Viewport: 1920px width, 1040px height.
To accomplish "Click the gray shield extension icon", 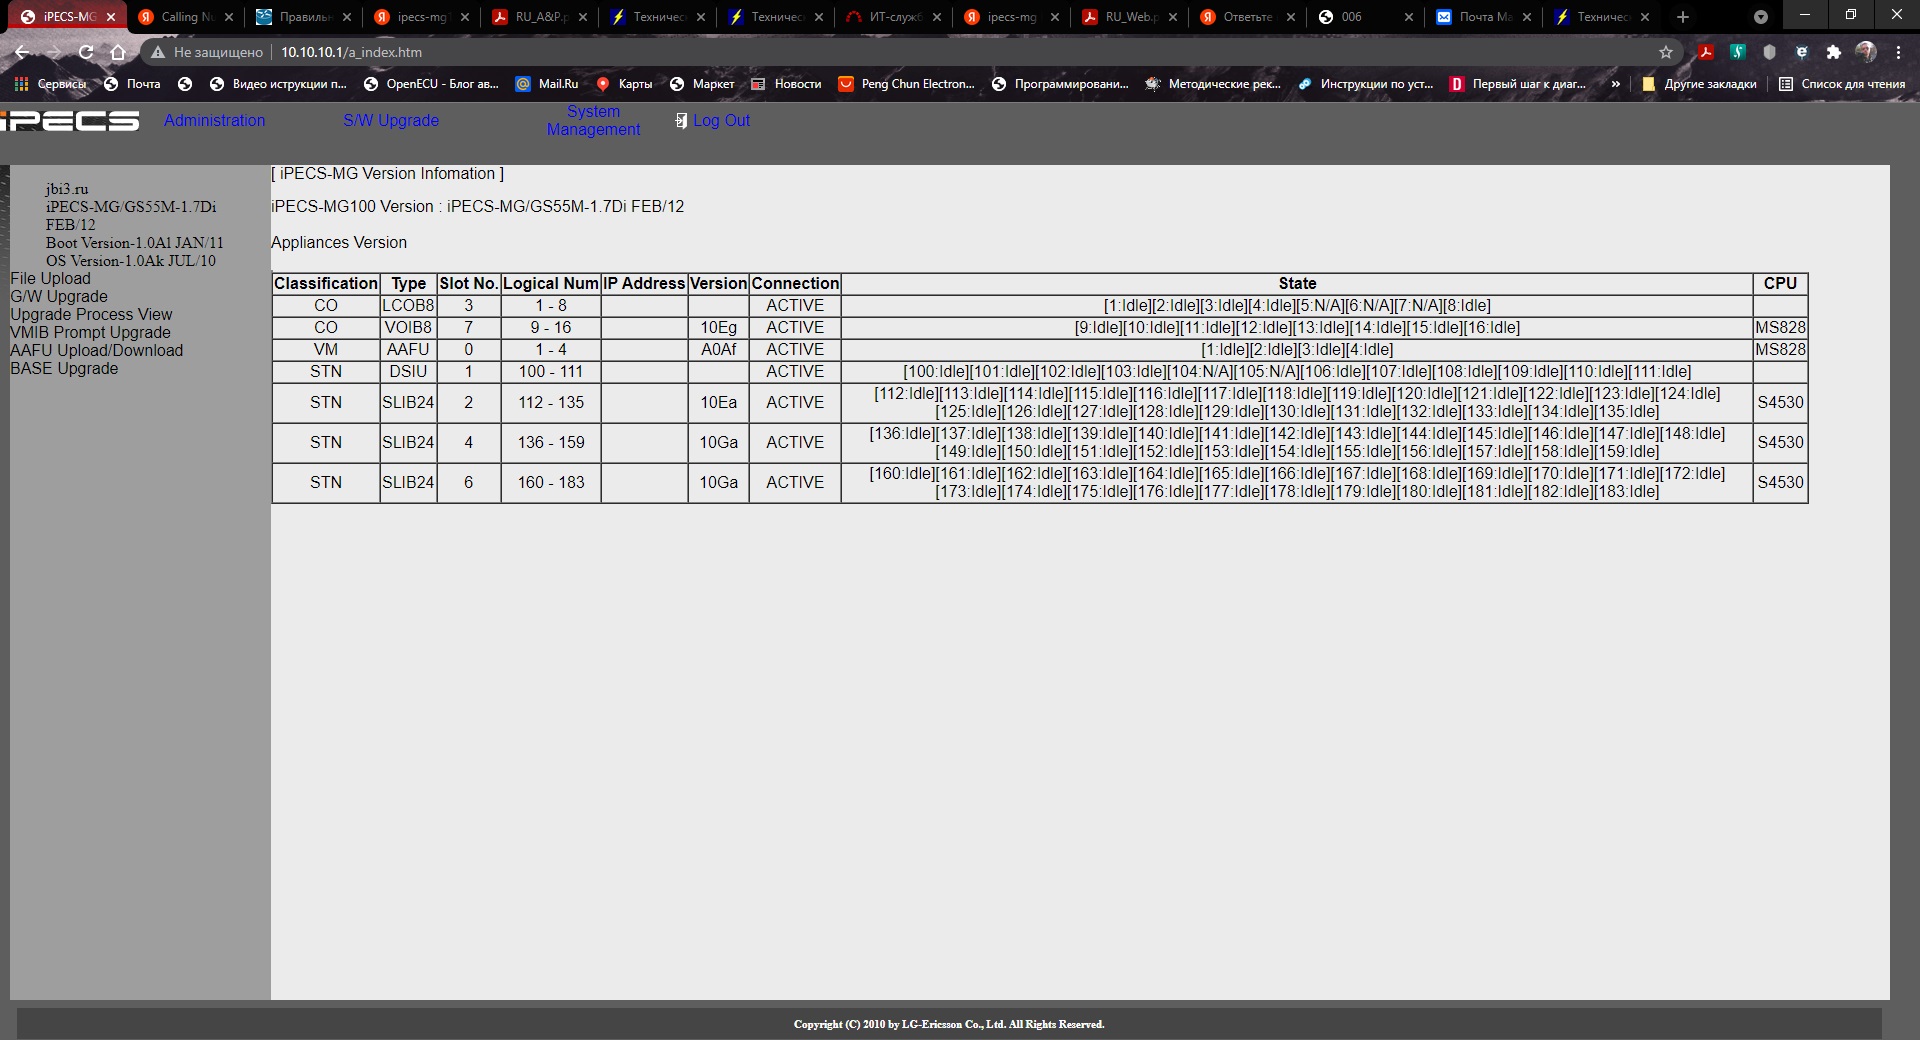I will point(1769,52).
